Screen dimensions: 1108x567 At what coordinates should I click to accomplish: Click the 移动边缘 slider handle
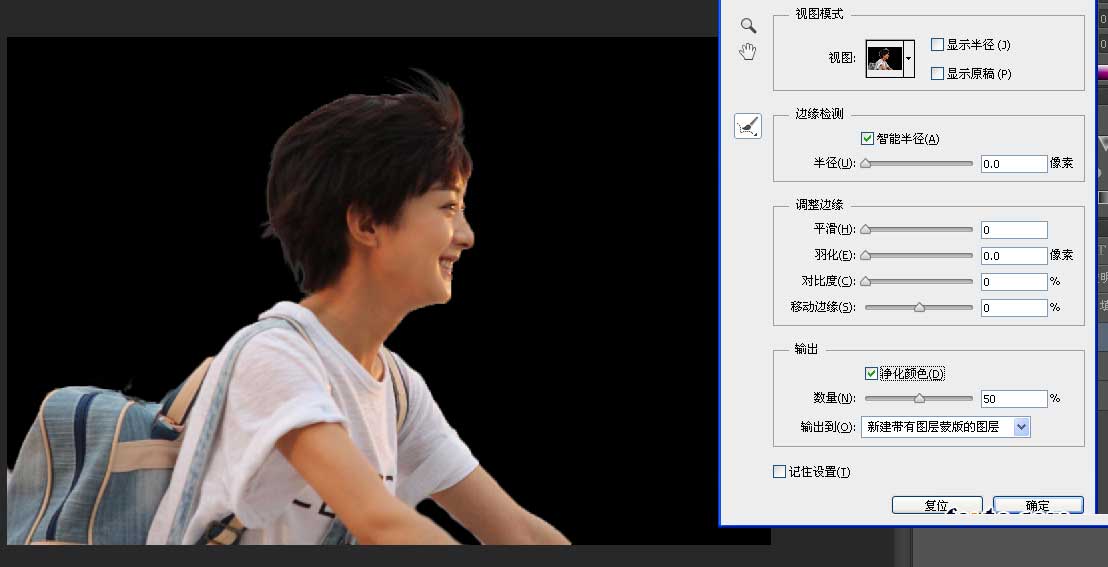[919, 308]
